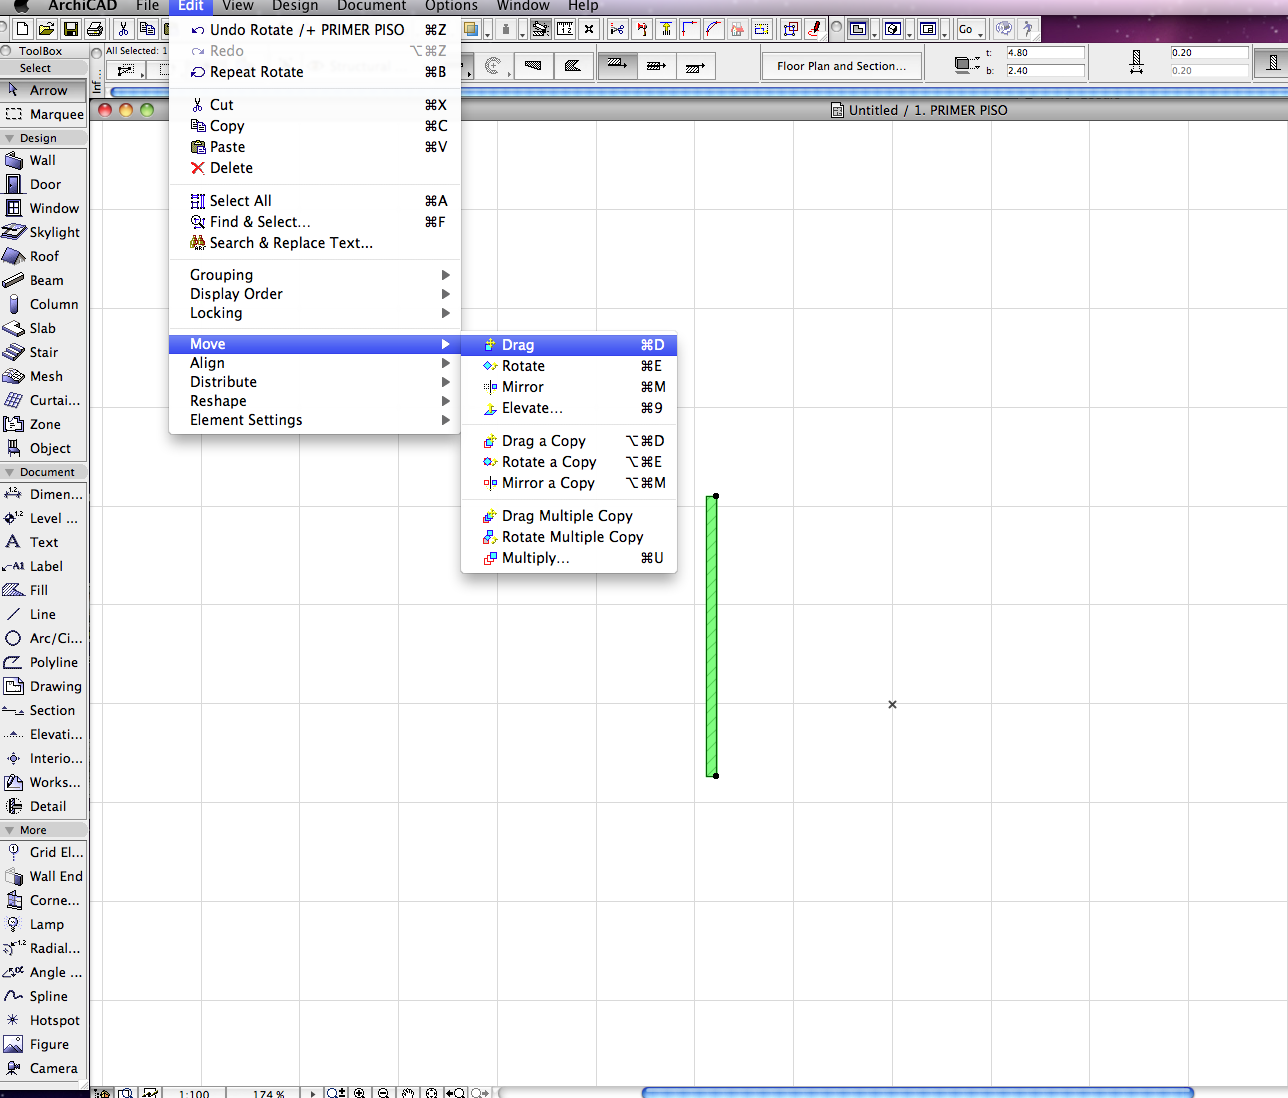Click the 1:100 scale in status bar
The image size is (1288, 1098).
coord(194,1093)
